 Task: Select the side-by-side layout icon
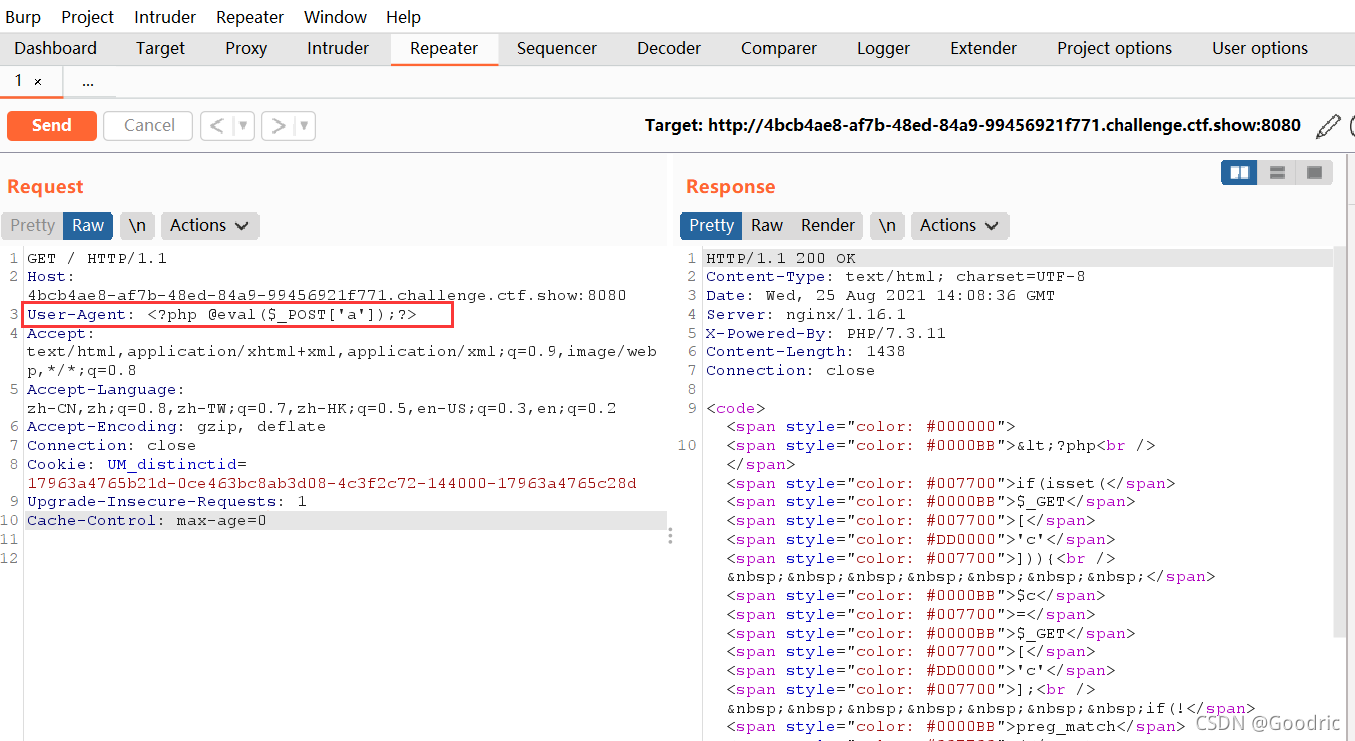click(x=1240, y=173)
